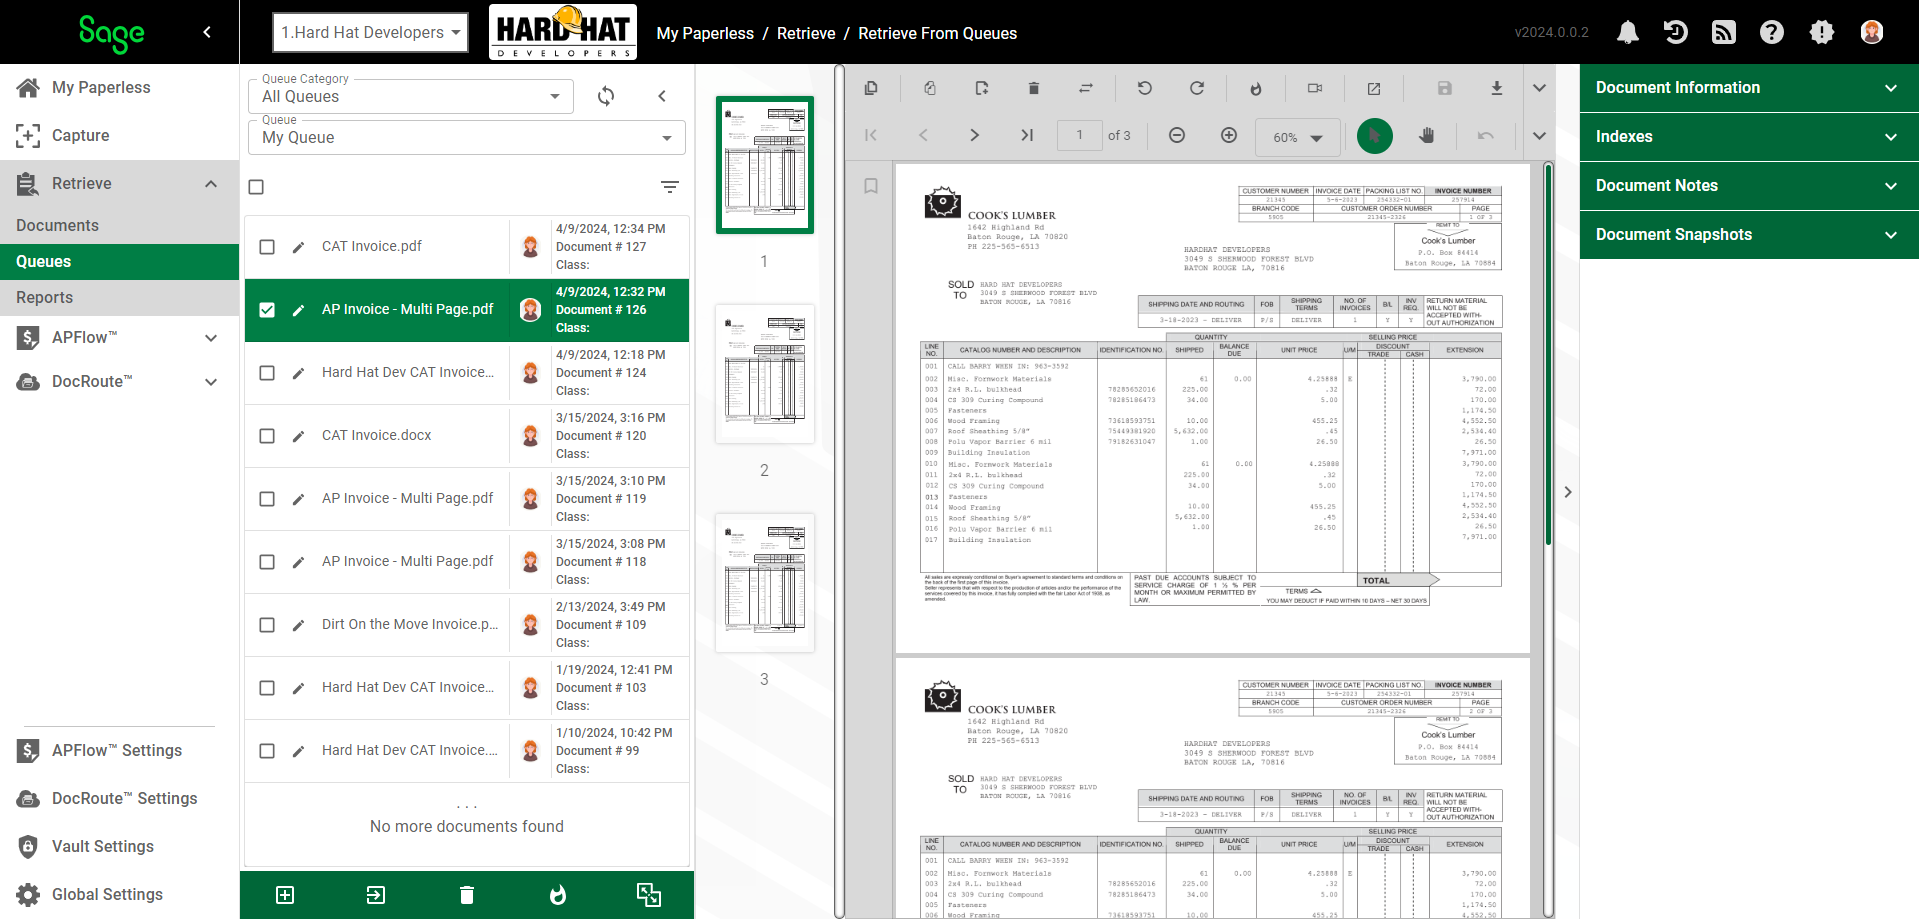Expand the APFlow menu section

(119, 338)
